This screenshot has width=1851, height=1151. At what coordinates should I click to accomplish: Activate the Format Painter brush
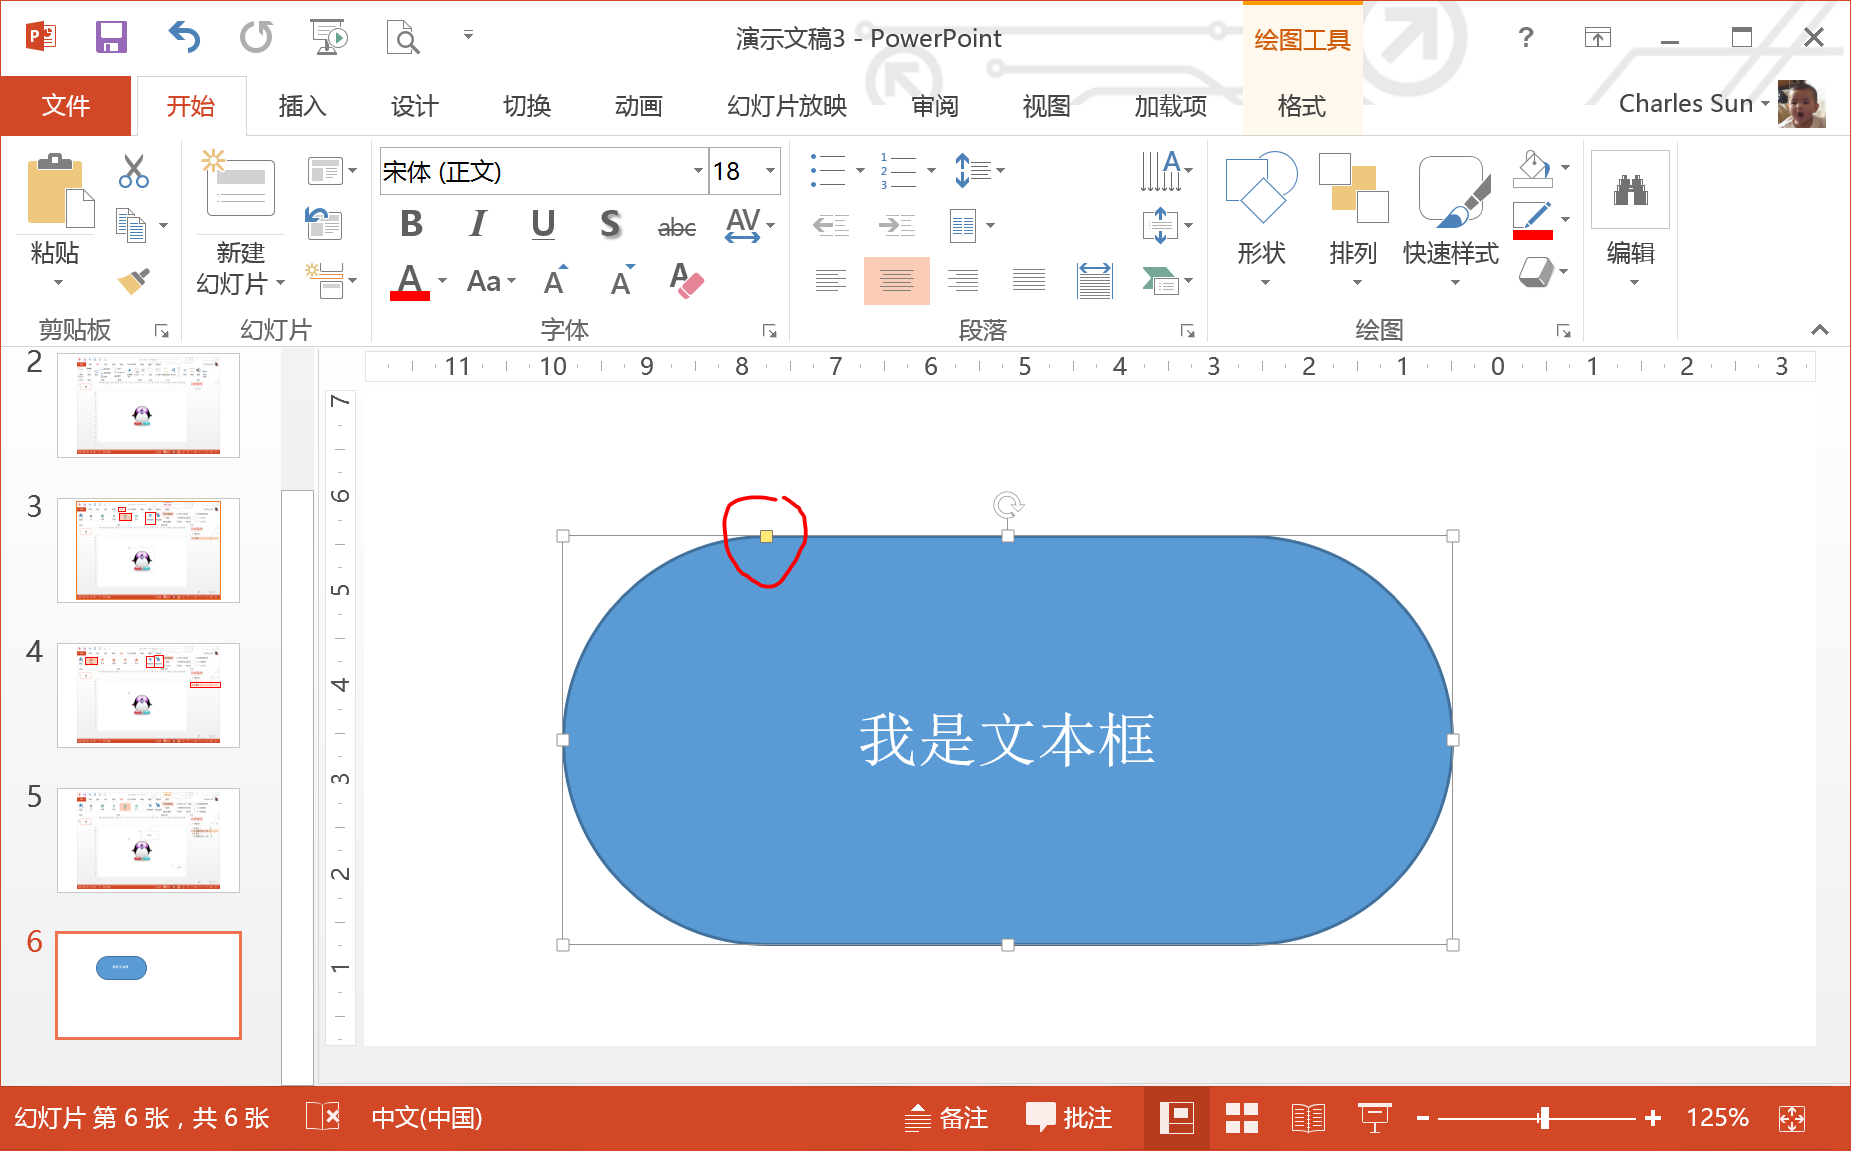click(133, 281)
